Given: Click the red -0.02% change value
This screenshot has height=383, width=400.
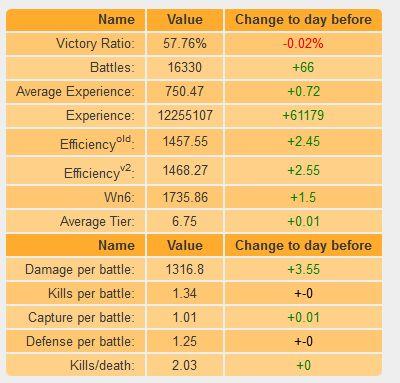Looking at the screenshot, I should [x=303, y=43].
